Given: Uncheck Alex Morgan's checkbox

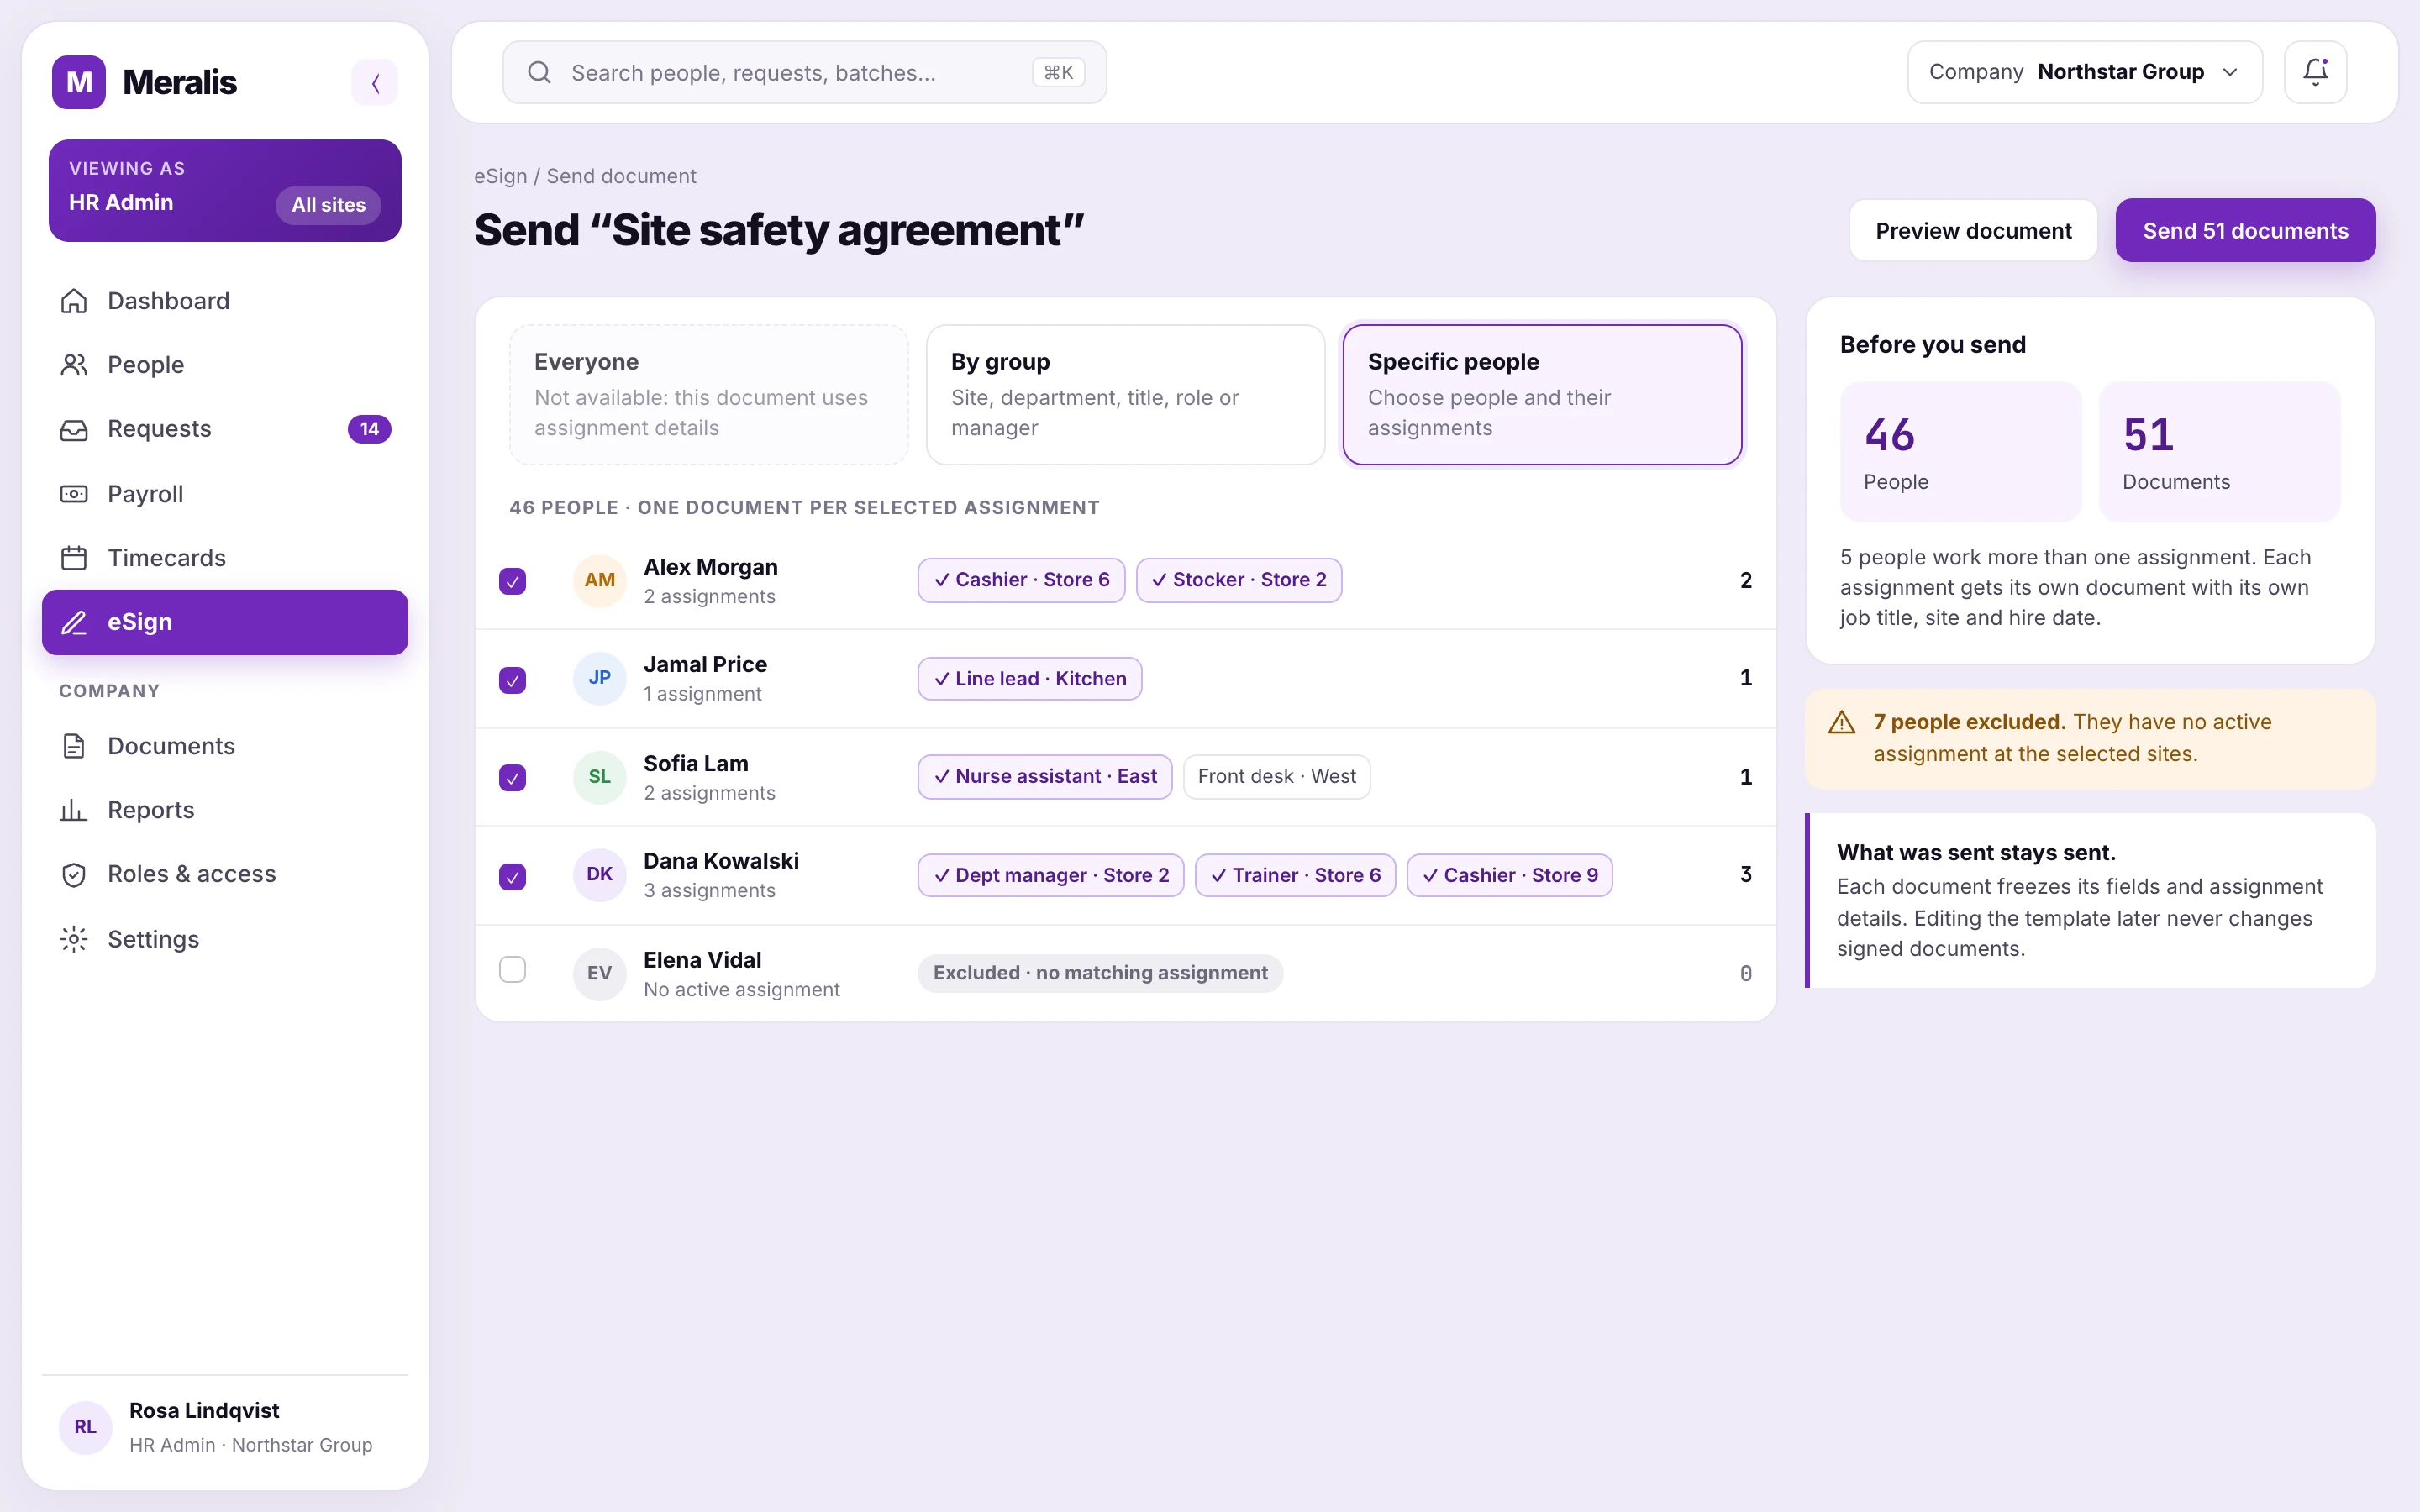Looking at the screenshot, I should coord(512,581).
